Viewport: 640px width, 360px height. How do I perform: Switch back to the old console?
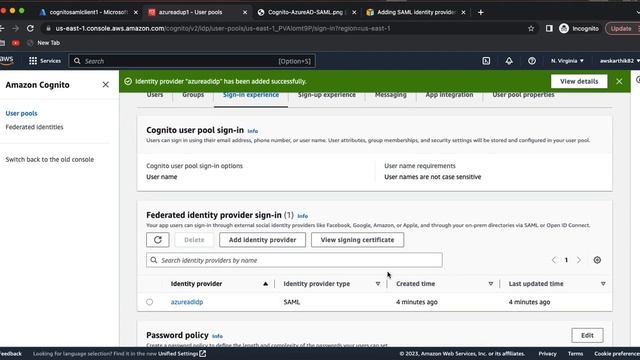(x=49, y=159)
